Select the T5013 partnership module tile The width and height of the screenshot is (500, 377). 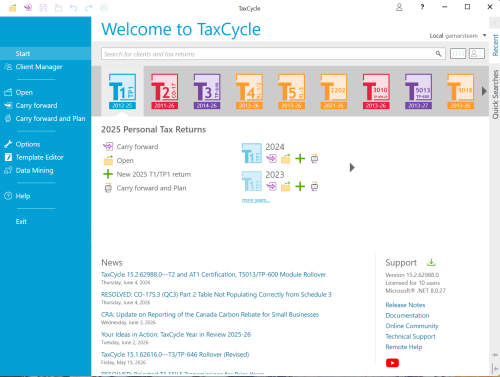(x=418, y=91)
